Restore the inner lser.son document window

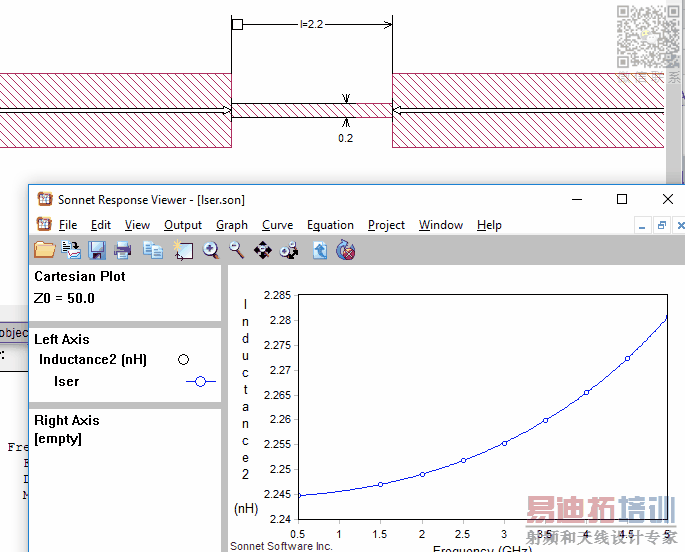click(661, 225)
